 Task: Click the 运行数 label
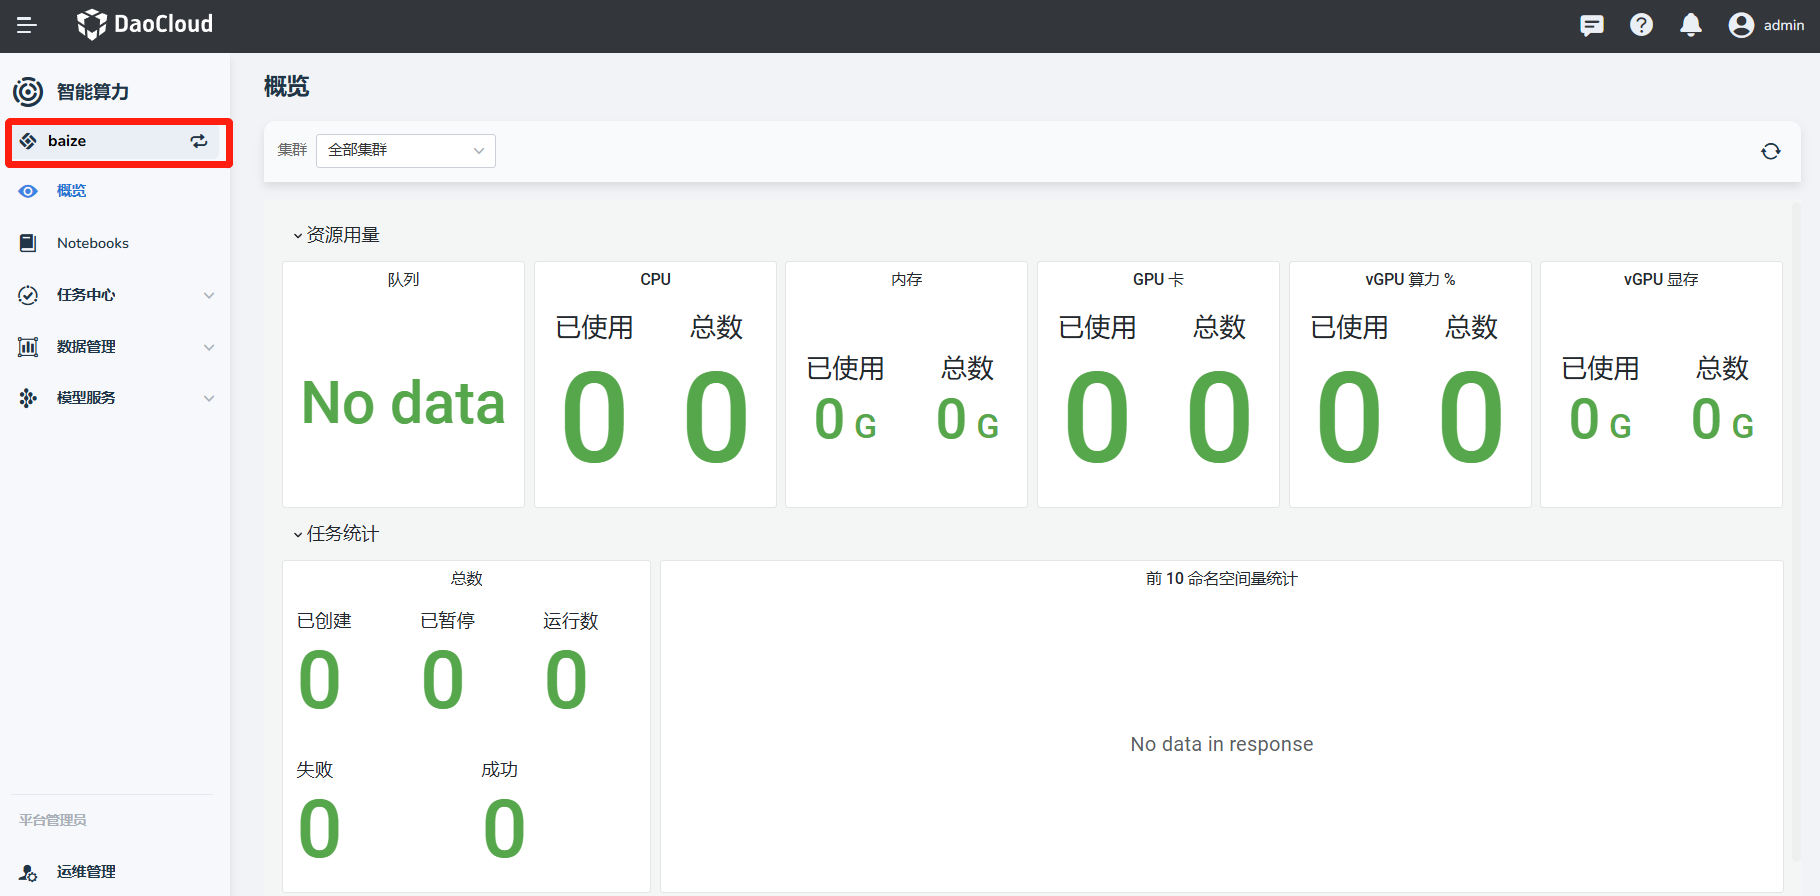[570, 621]
